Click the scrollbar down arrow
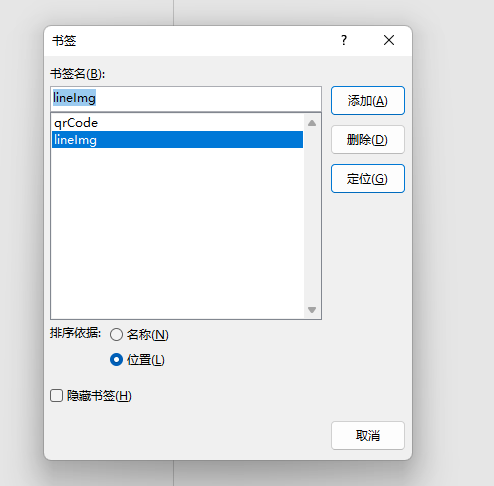 (x=312, y=310)
